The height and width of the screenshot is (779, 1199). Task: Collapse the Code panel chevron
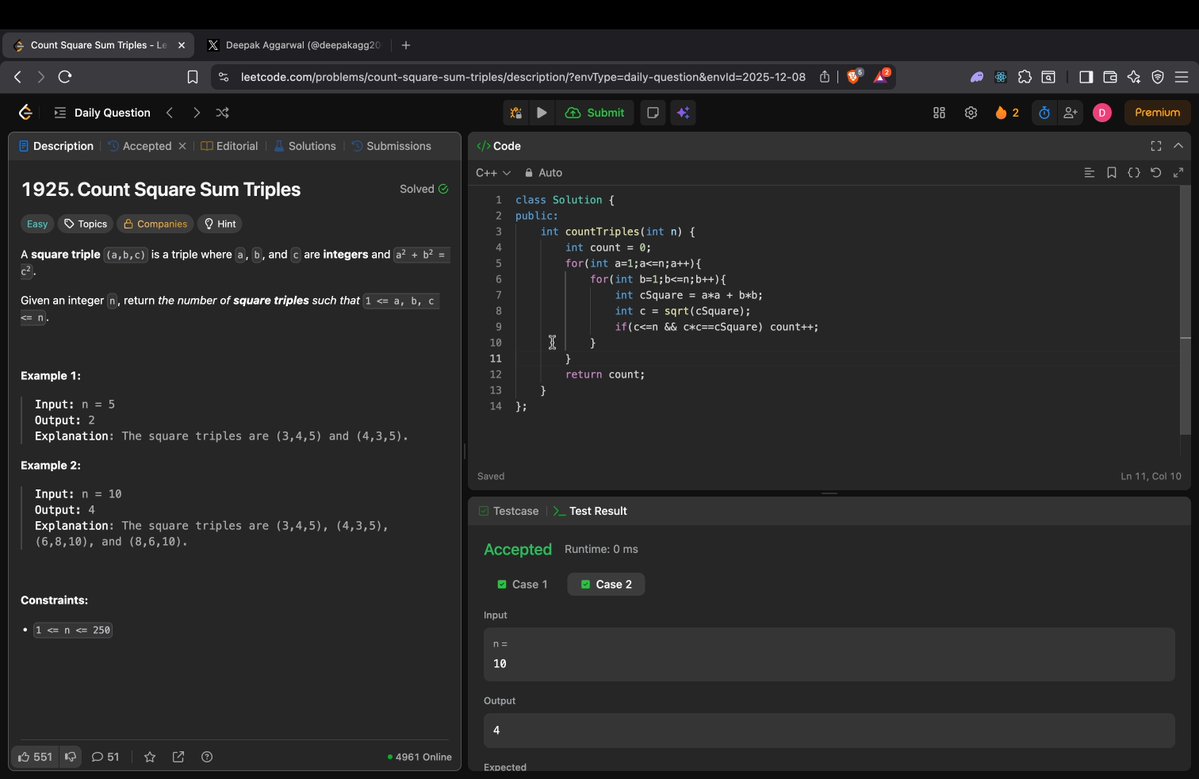point(1178,145)
